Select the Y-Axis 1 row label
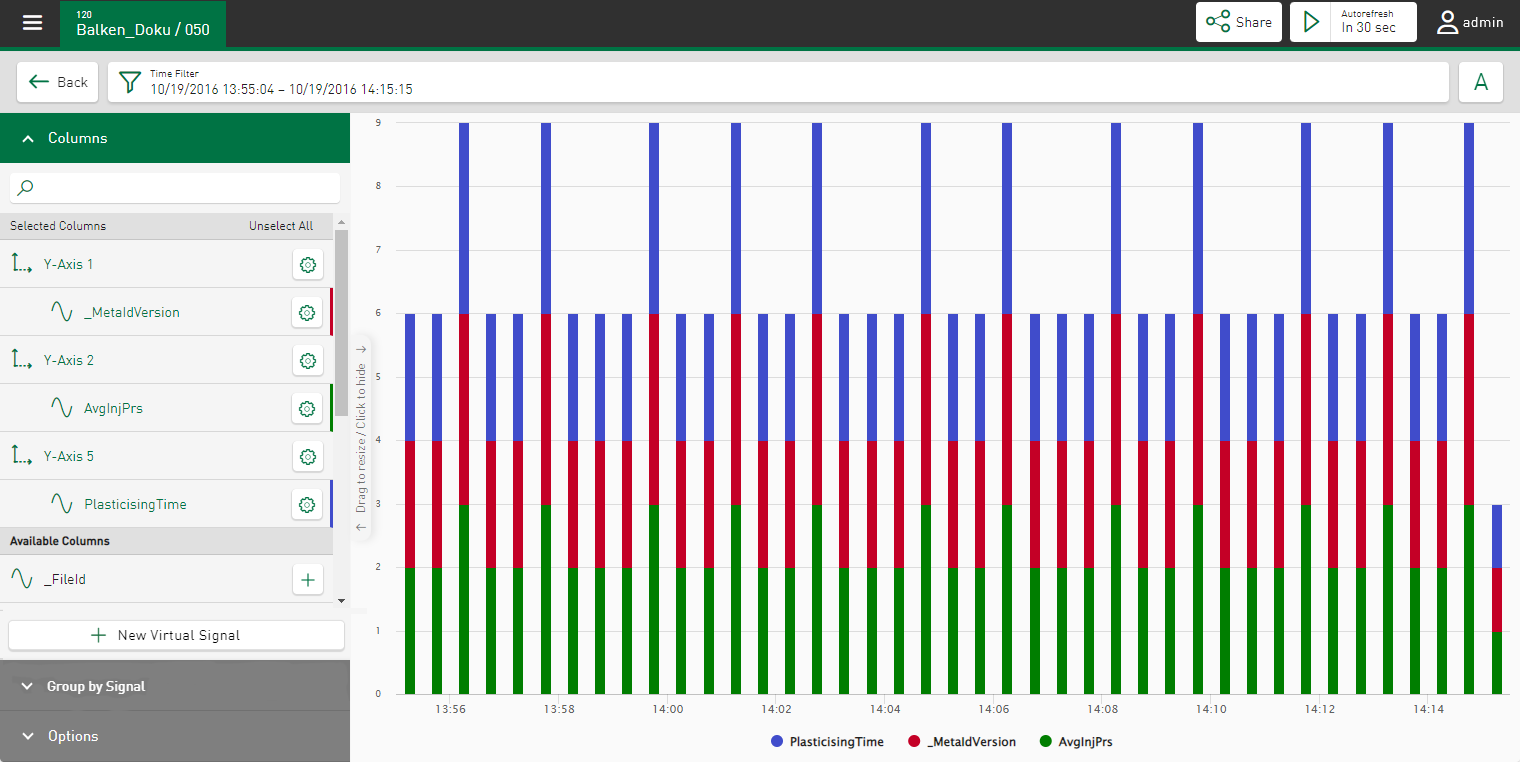This screenshot has width=1520, height=762. pos(69,264)
